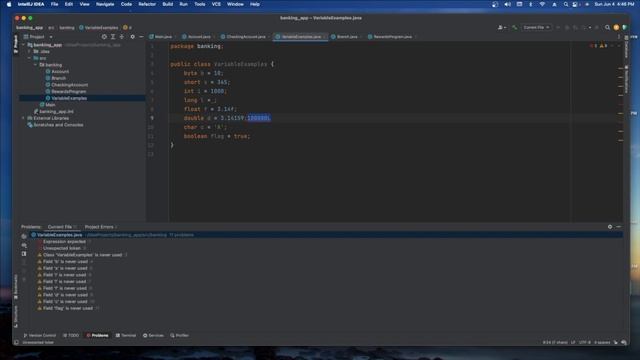Open Version Control tool window
Image resolution: width=640 pixels, height=360 pixels.
(x=40, y=335)
